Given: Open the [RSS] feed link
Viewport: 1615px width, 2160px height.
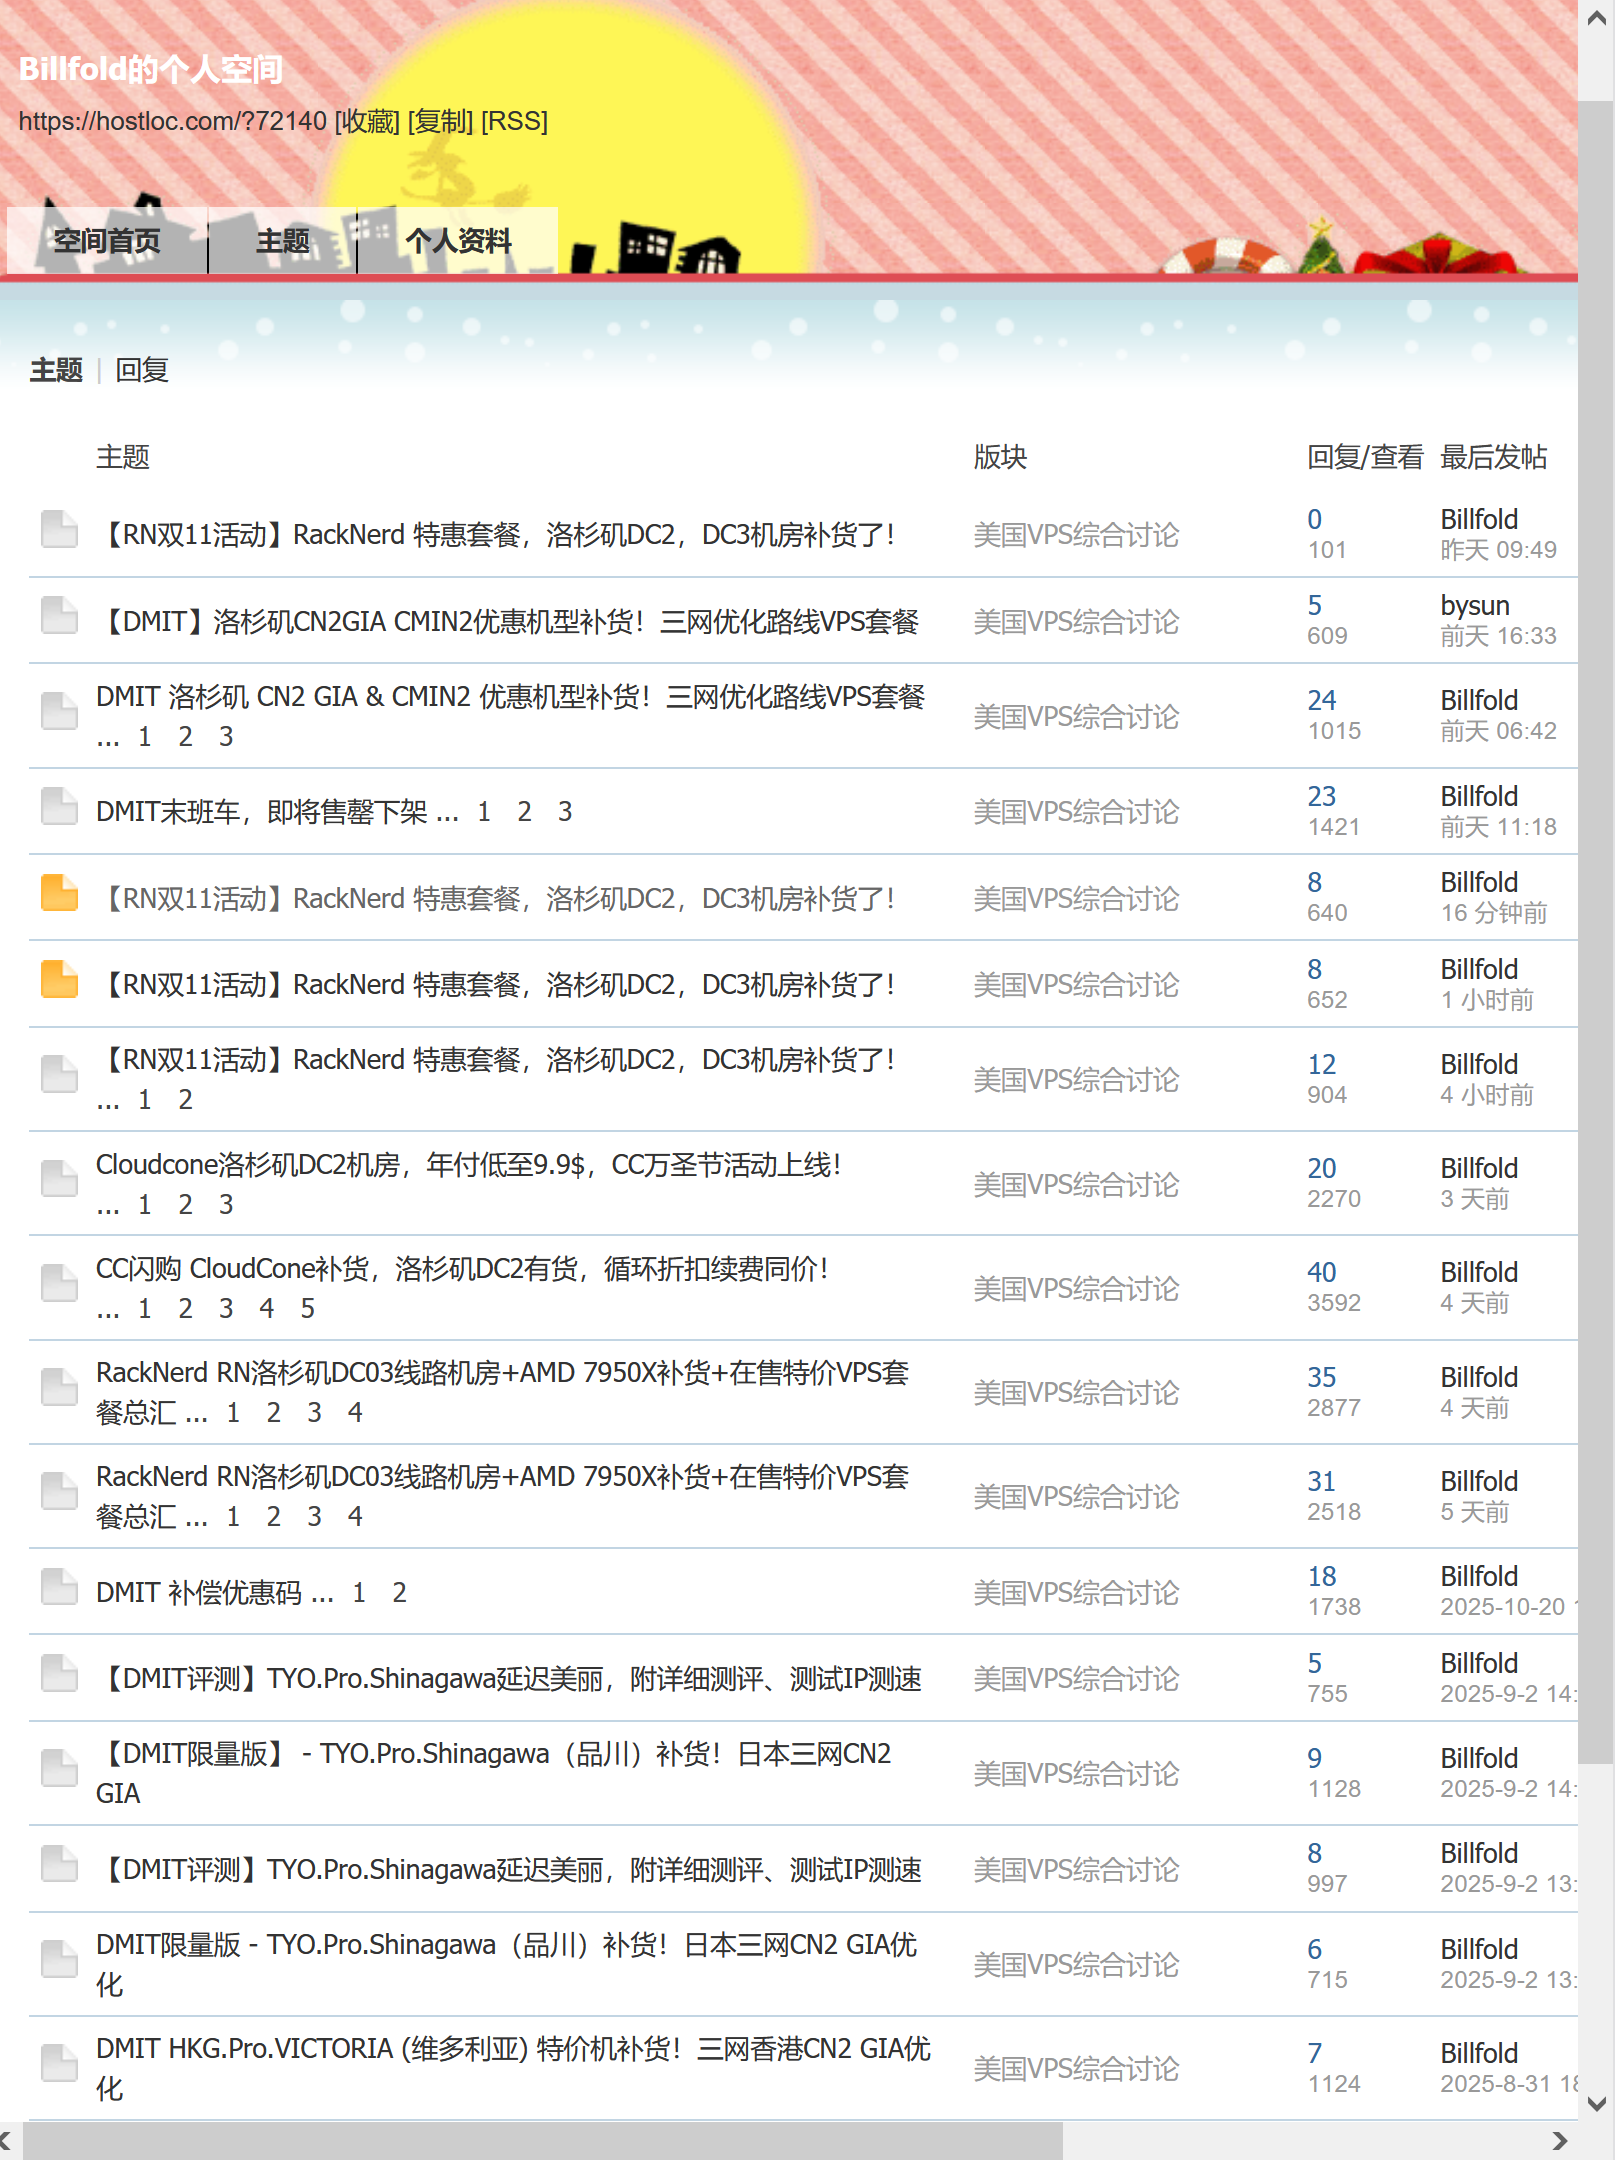Looking at the screenshot, I should pos(515,121).
